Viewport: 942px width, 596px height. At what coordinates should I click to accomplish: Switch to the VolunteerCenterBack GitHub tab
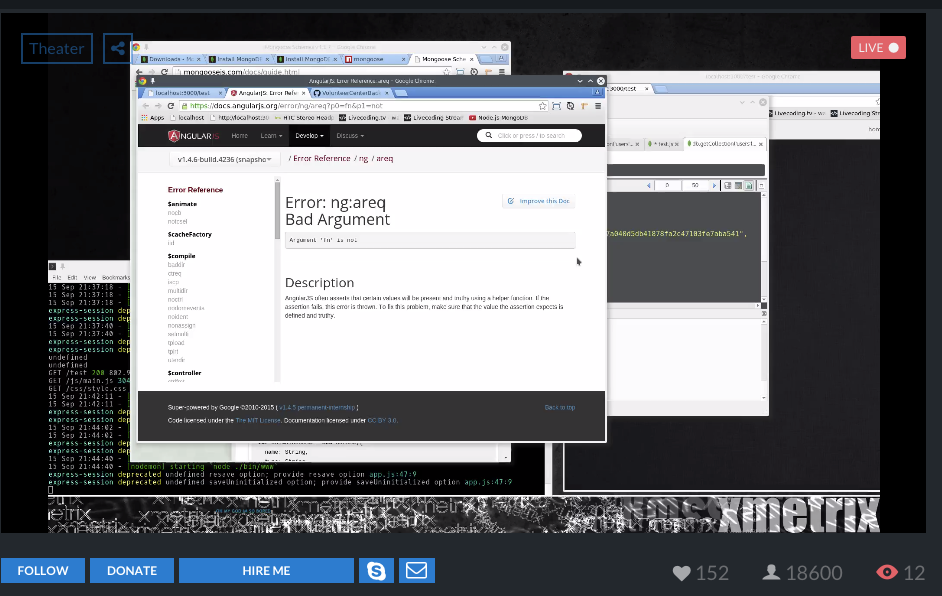tap(351, 93)
